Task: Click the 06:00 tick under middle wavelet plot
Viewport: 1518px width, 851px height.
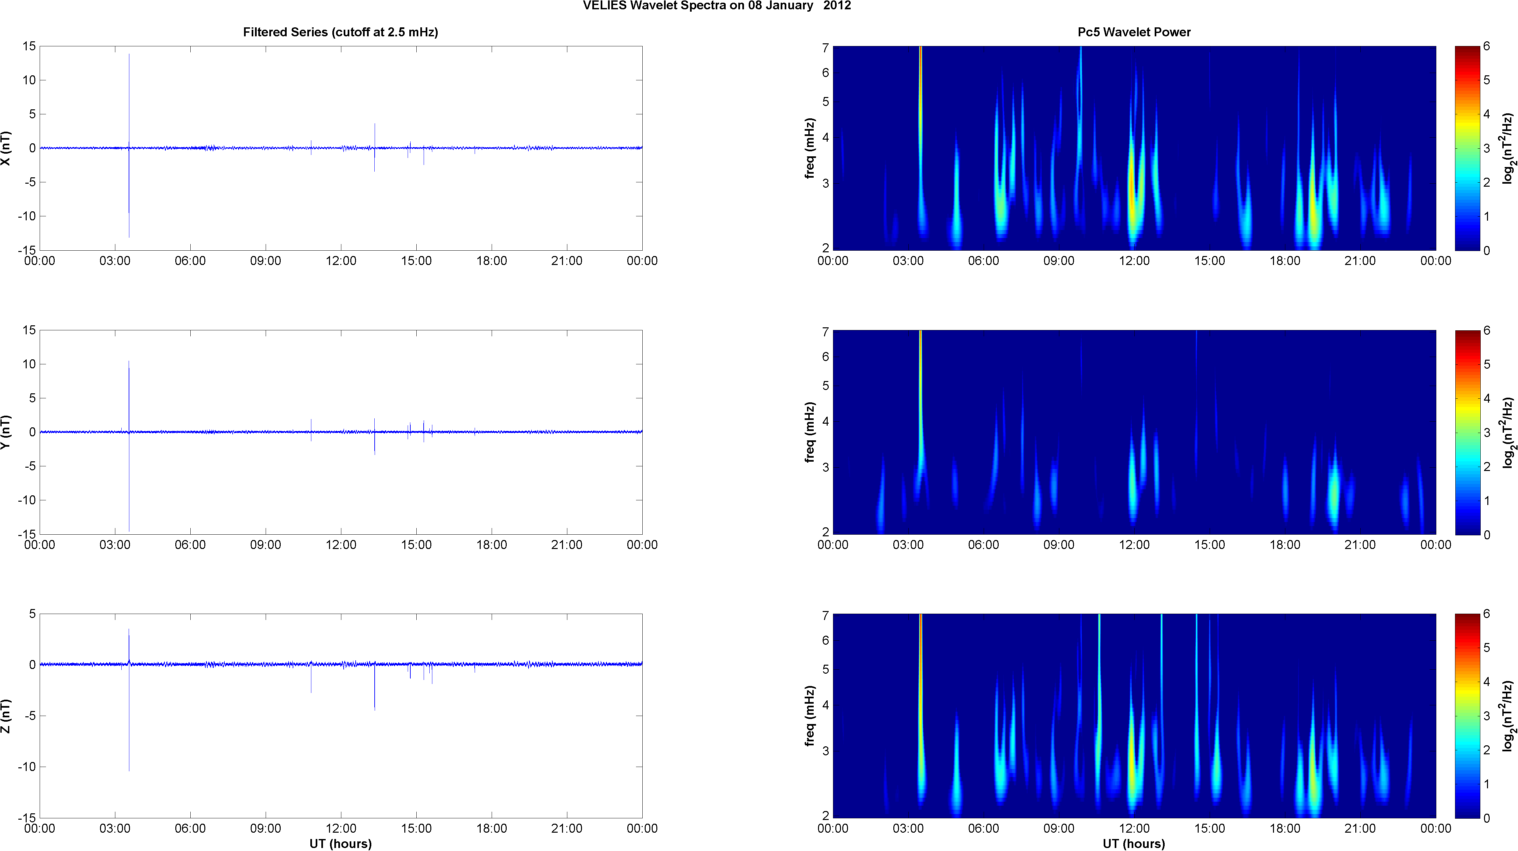Action: coord(983,545)
